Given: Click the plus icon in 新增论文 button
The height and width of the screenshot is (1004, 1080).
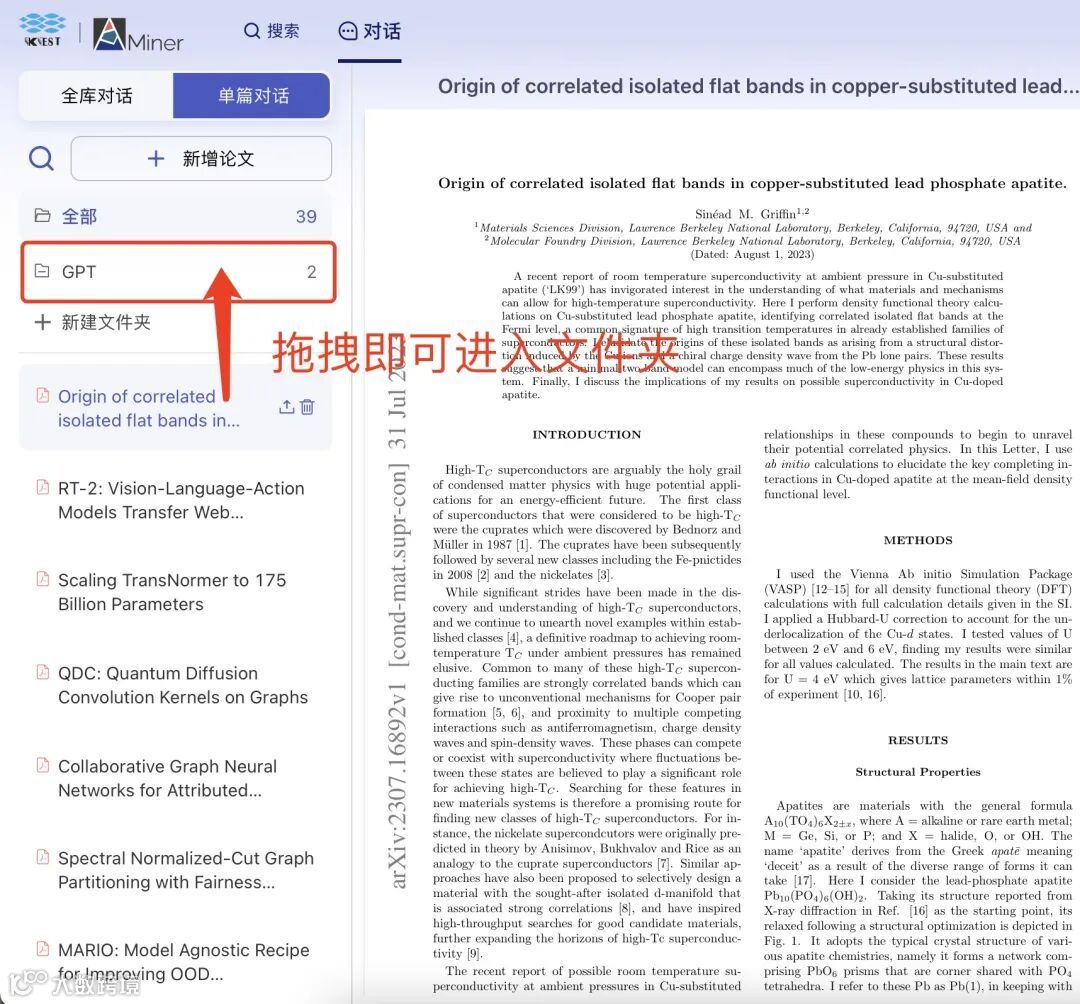Looking at the screenshot, I should (x=156, y=158).
